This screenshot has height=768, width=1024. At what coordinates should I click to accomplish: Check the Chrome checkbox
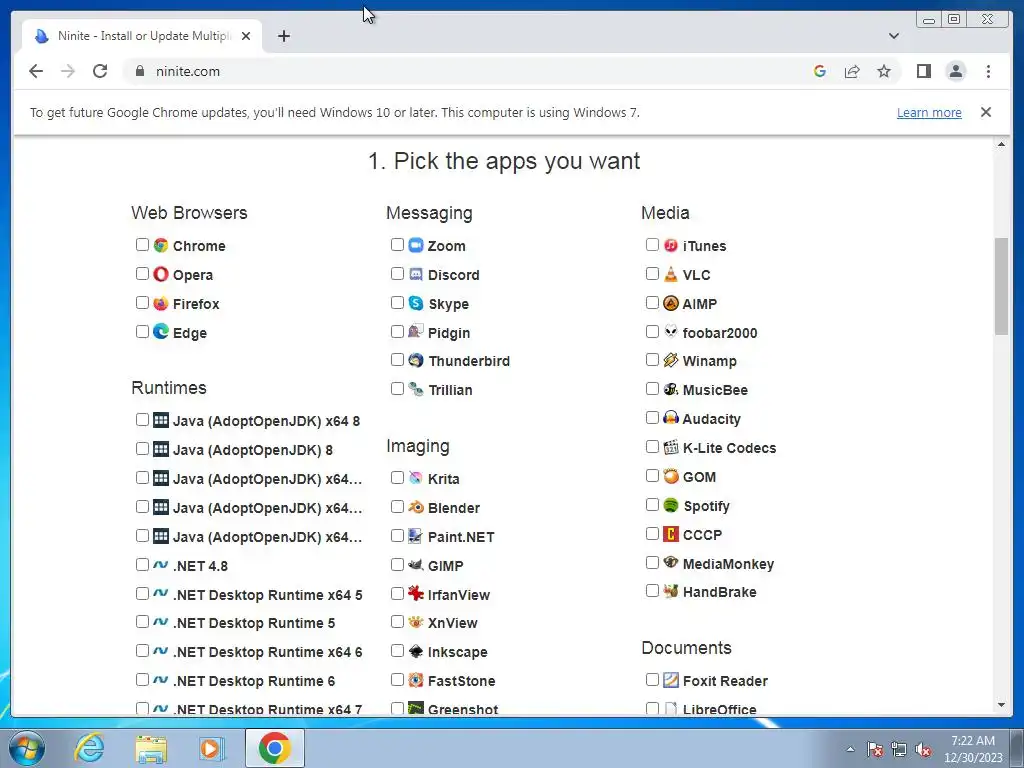coord(142,245)
